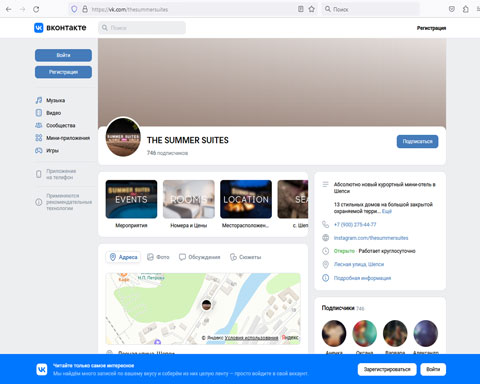This screenshot has width=480, height=384.
Task: Switch to the Фото tab
Action: 158,257
